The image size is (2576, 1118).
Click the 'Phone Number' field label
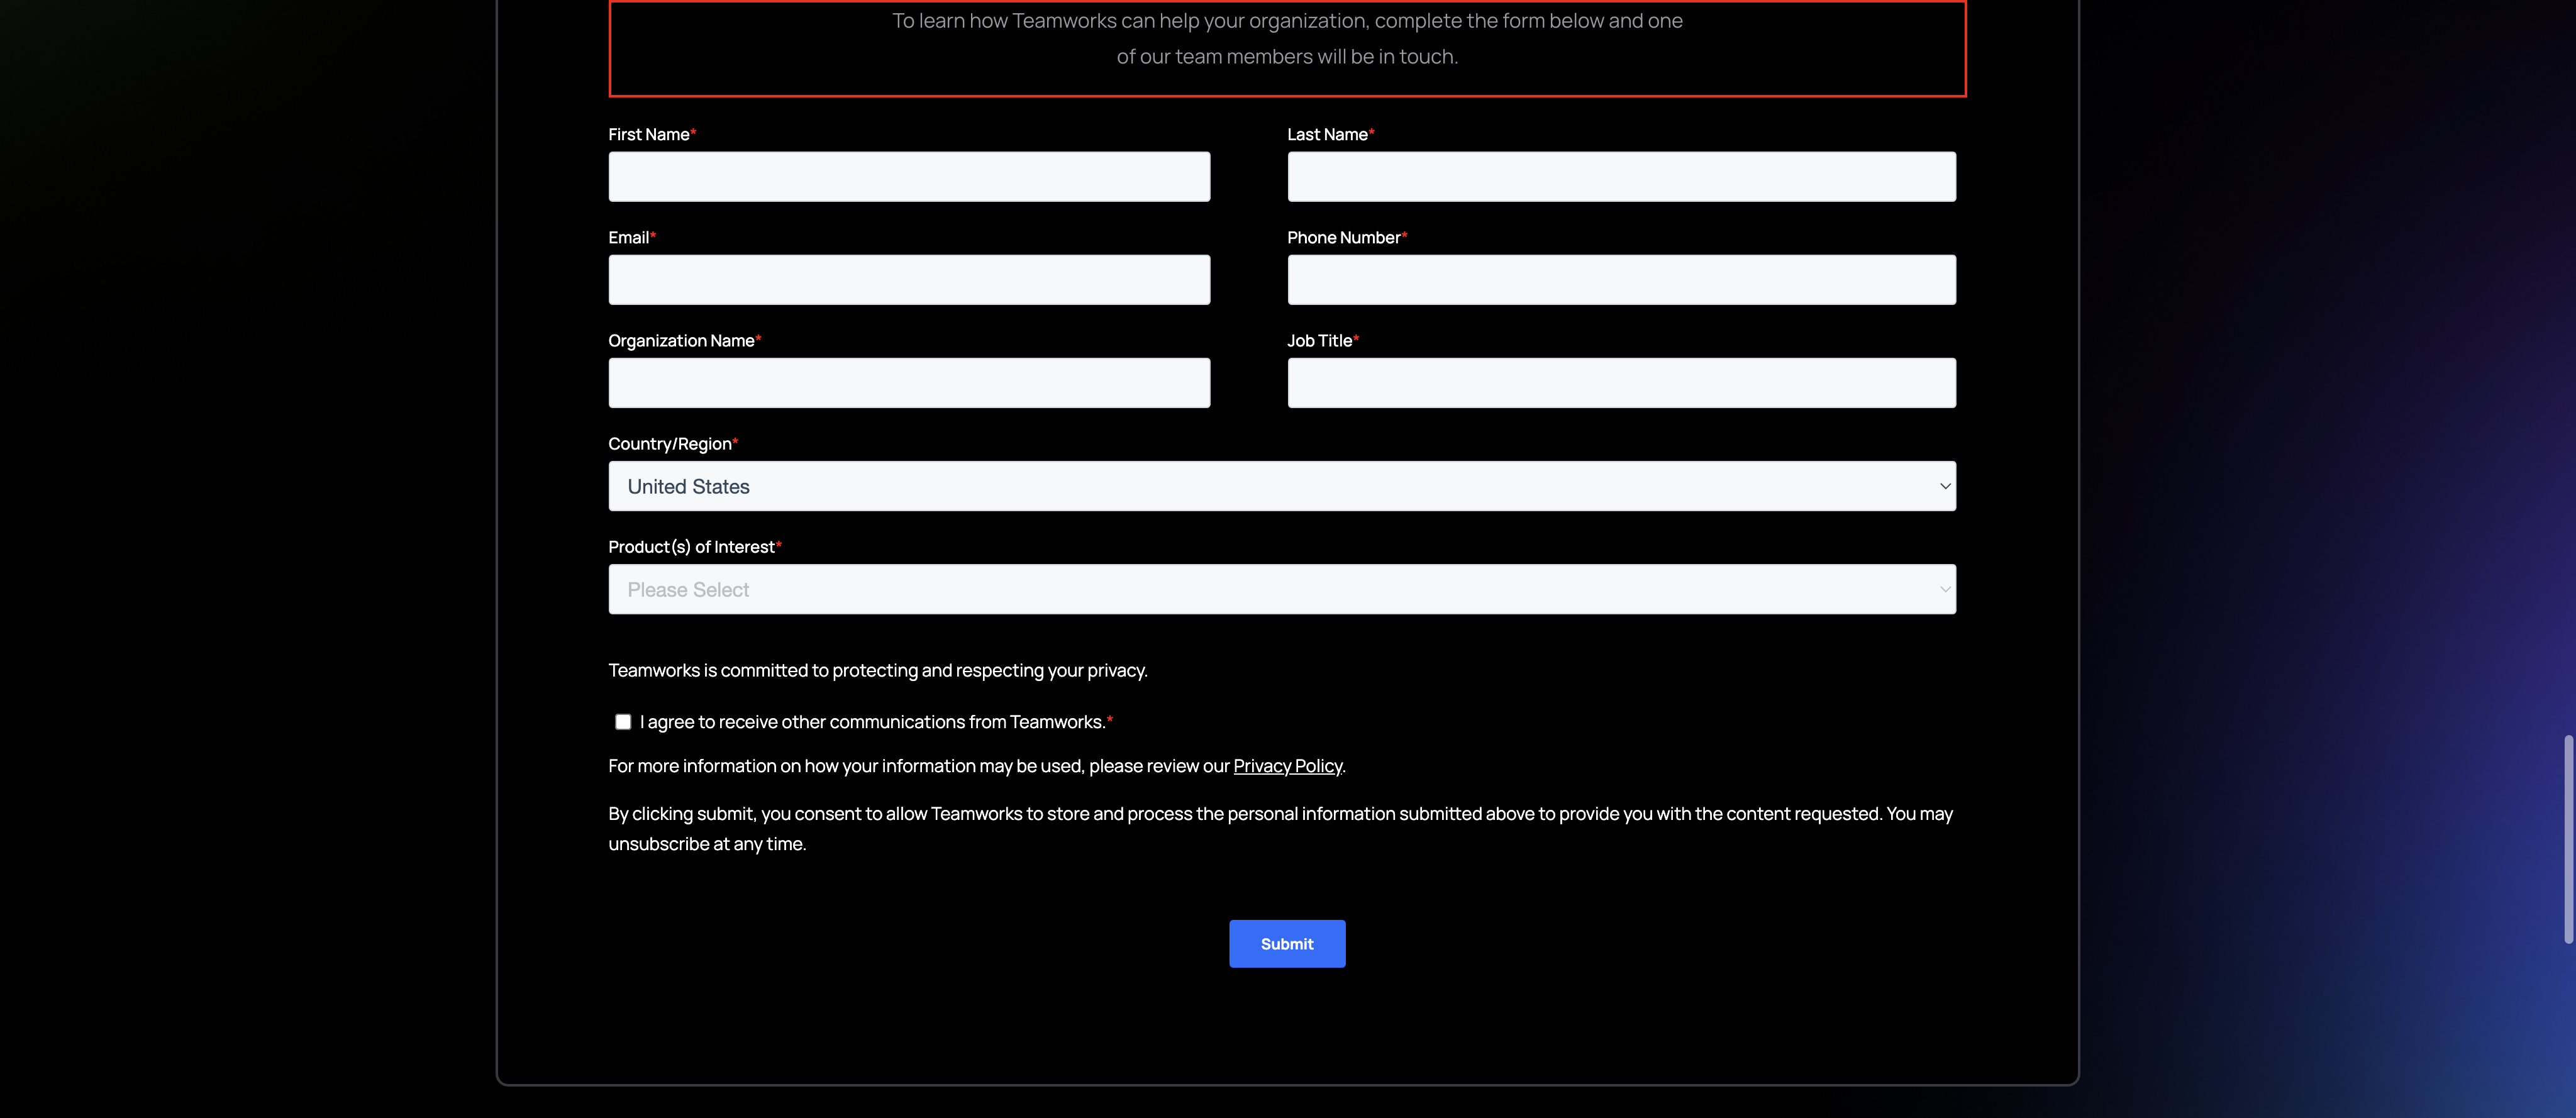[1343, 238]
